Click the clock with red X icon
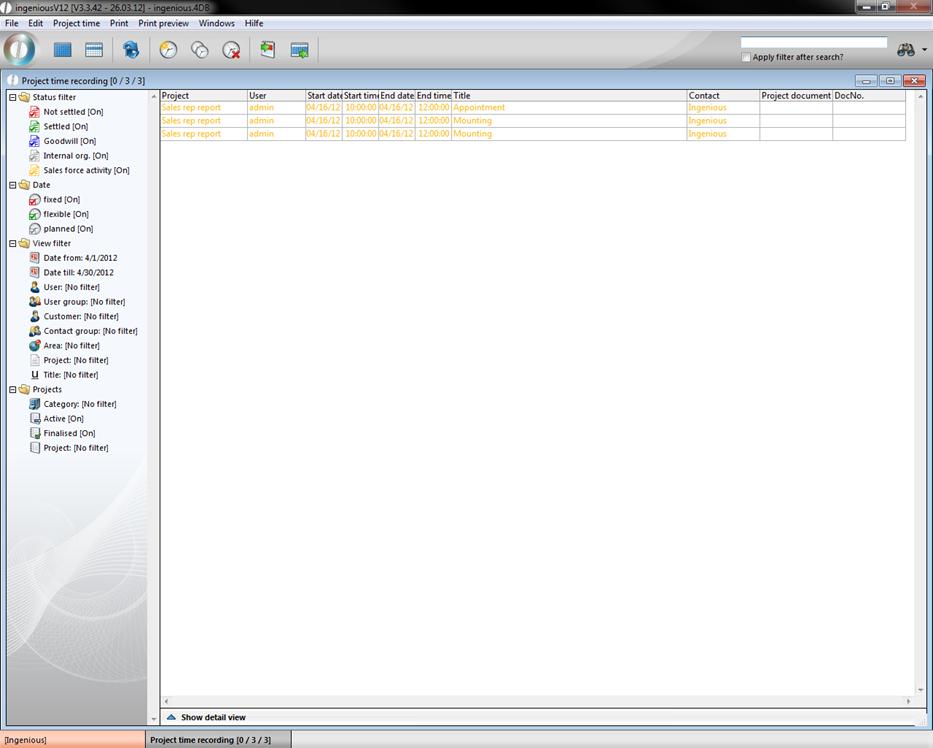 pyautogui.click(x=231, y=50)
